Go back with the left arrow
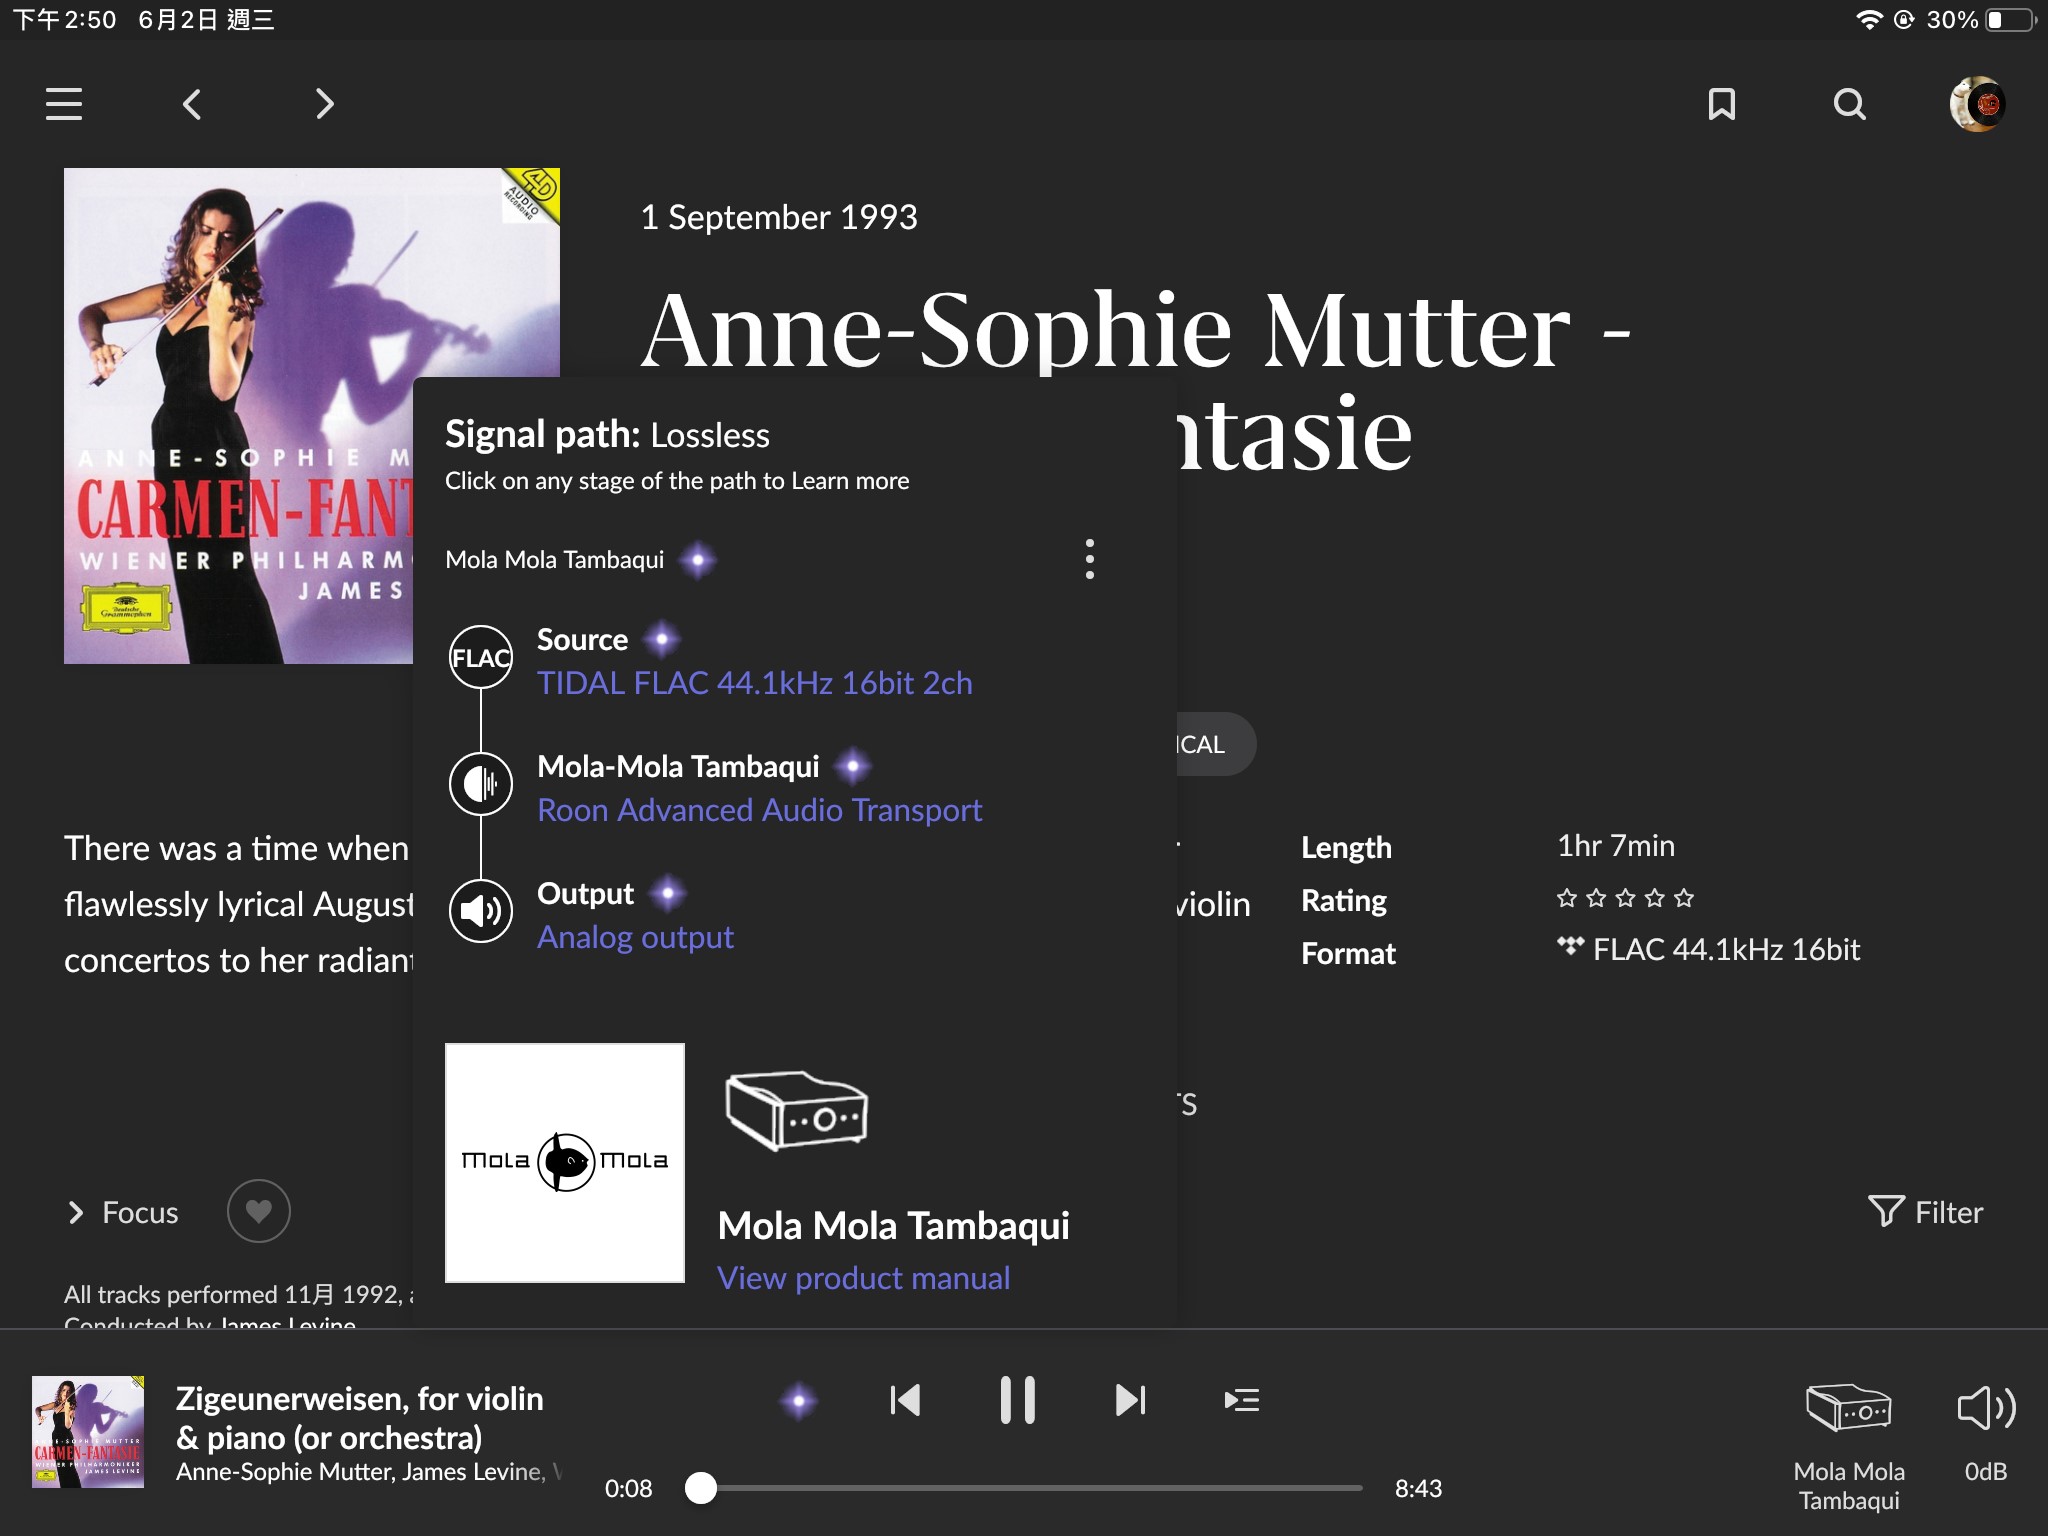Image resolution: width=2048 pixels, height=1536 pixels. click(192, 104)
